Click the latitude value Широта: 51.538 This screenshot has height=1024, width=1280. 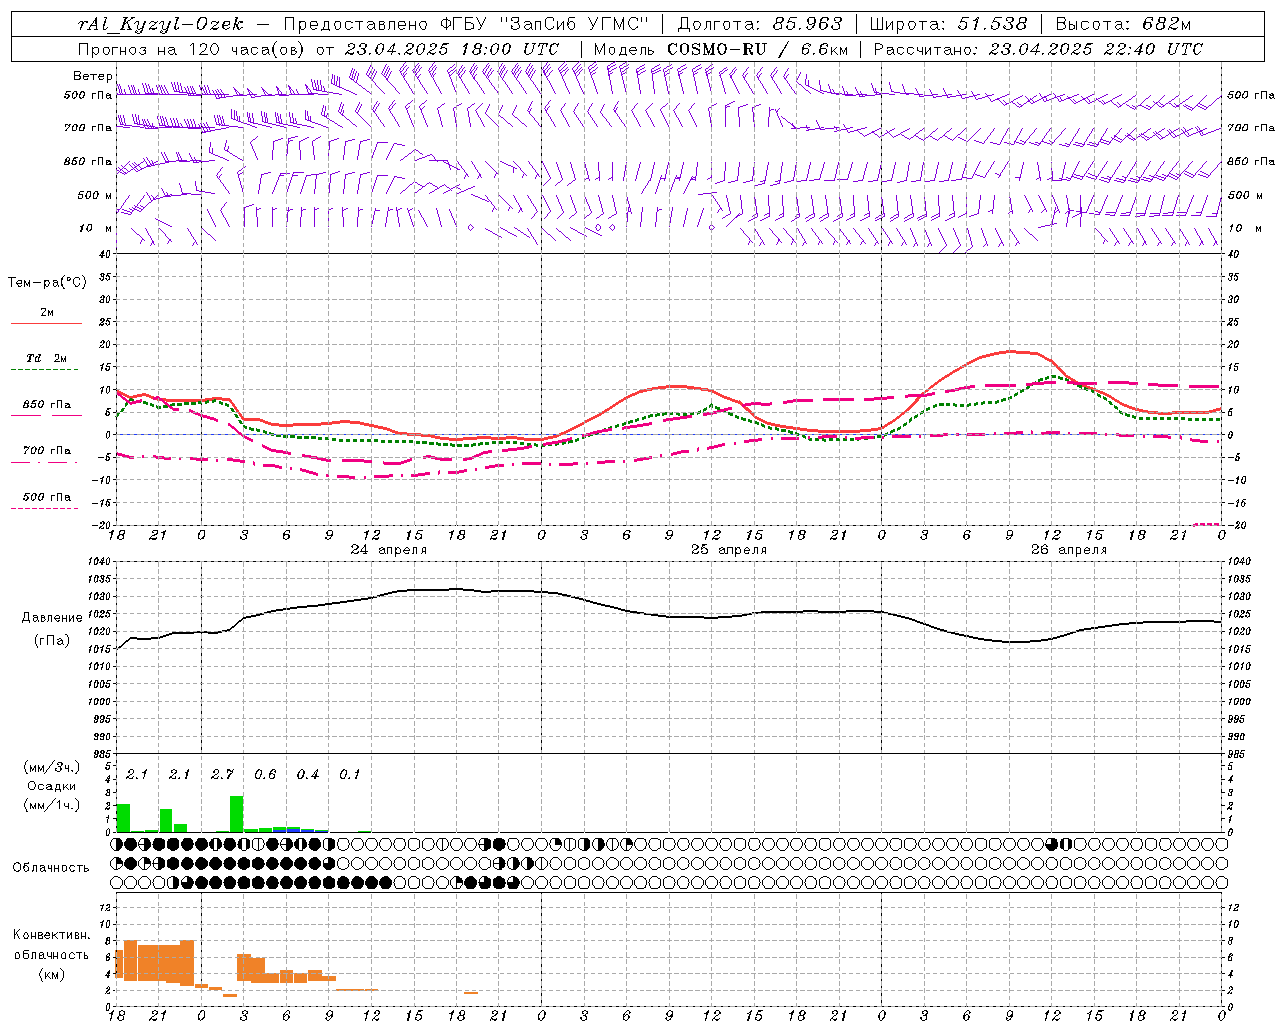click(948, 24)
